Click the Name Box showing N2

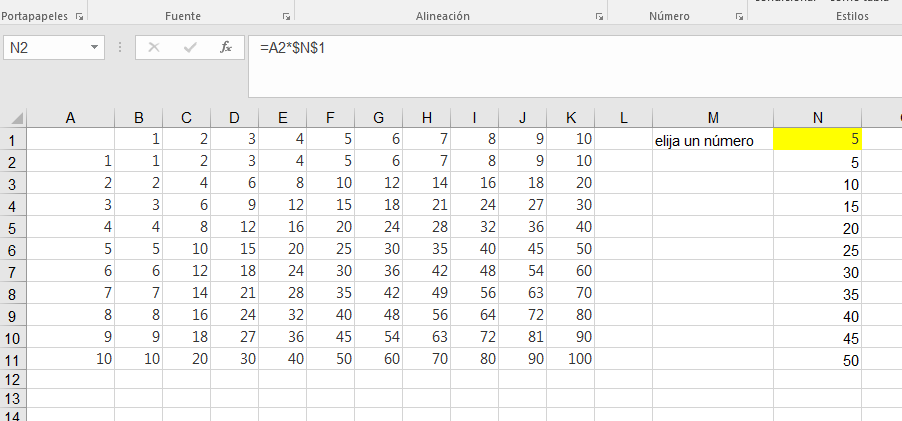coord(45,47)
